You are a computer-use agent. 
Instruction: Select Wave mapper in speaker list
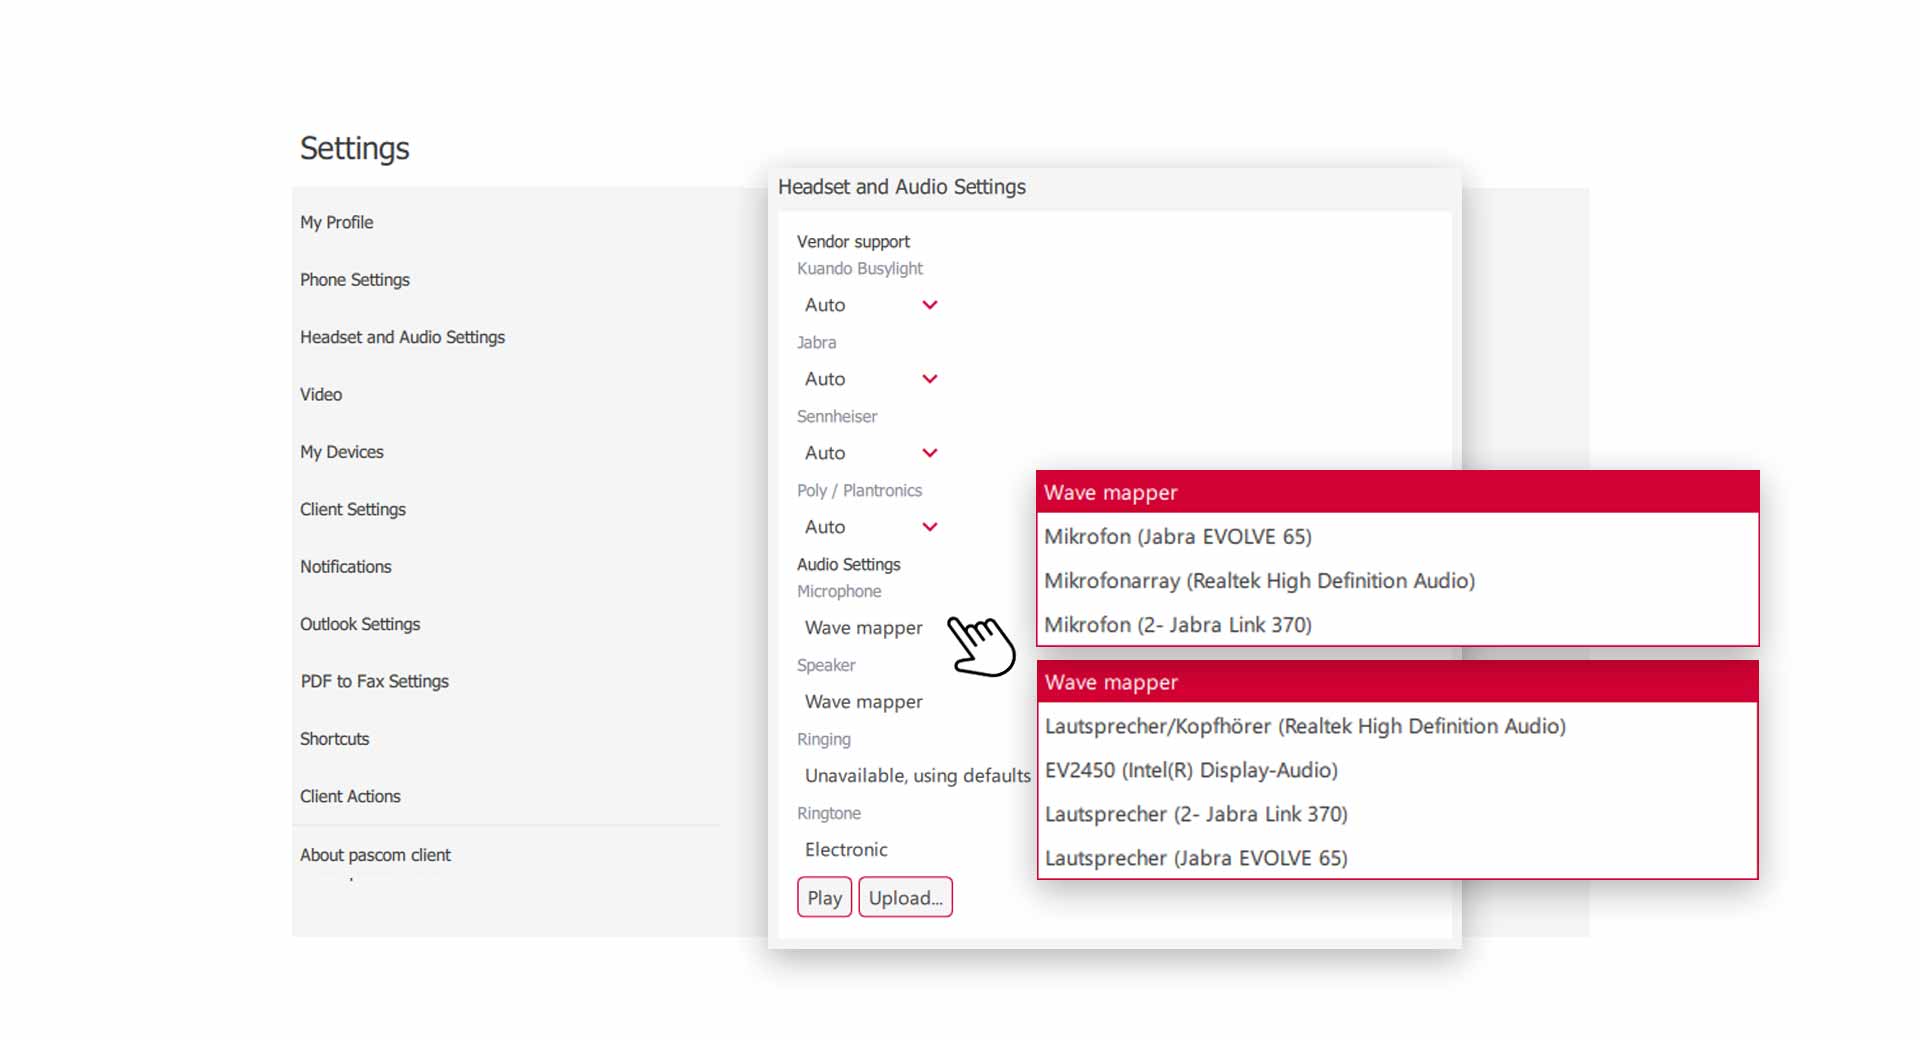click(x=1397, y=682)
